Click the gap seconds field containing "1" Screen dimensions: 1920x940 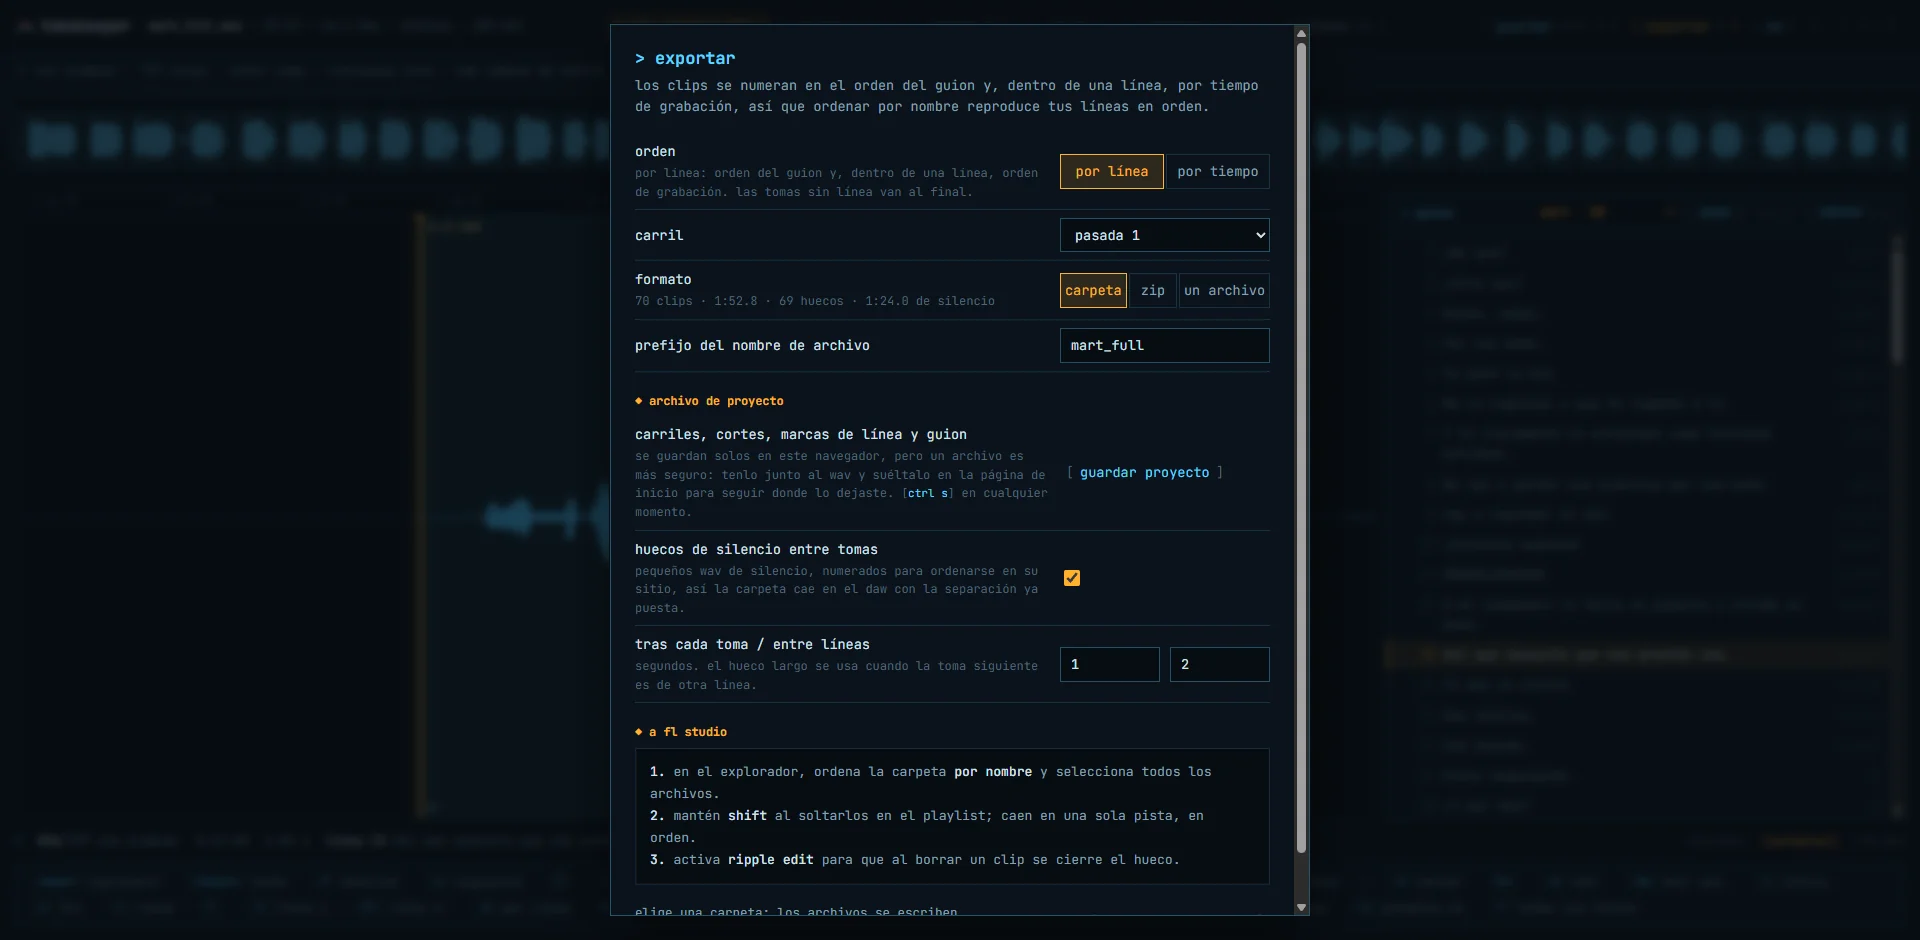1110,665
